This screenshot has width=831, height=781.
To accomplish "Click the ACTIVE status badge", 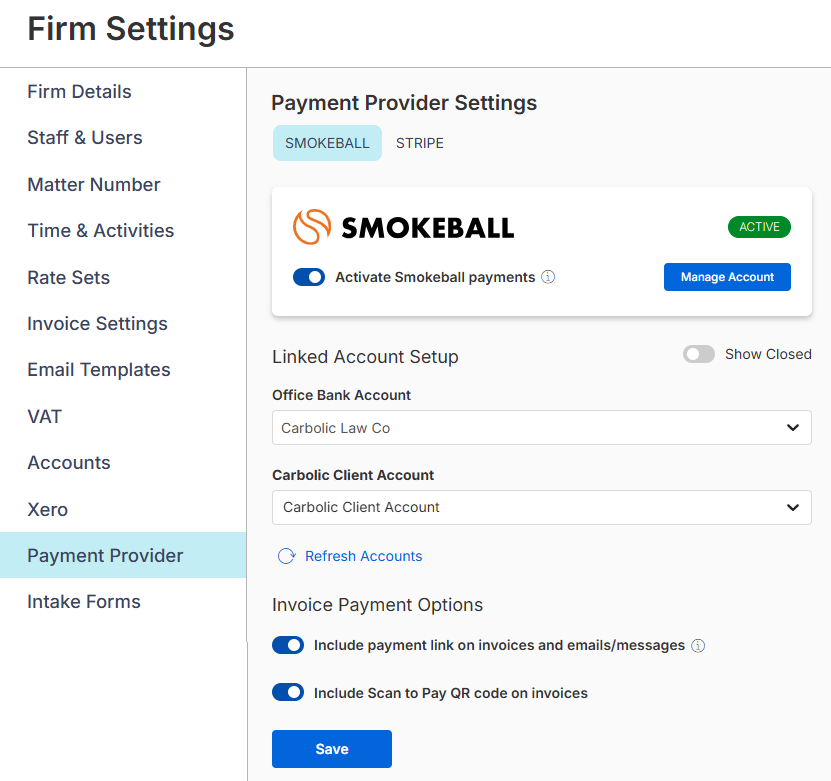I will 759,227.
